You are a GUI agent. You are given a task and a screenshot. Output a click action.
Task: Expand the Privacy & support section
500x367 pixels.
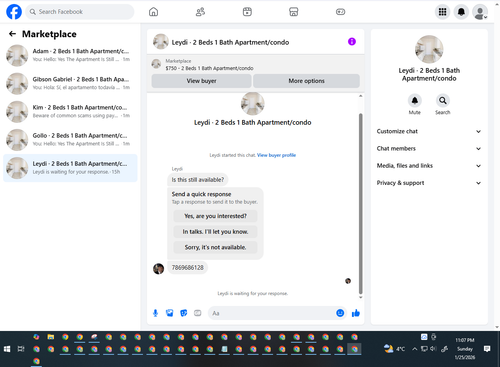pos(429,183)
